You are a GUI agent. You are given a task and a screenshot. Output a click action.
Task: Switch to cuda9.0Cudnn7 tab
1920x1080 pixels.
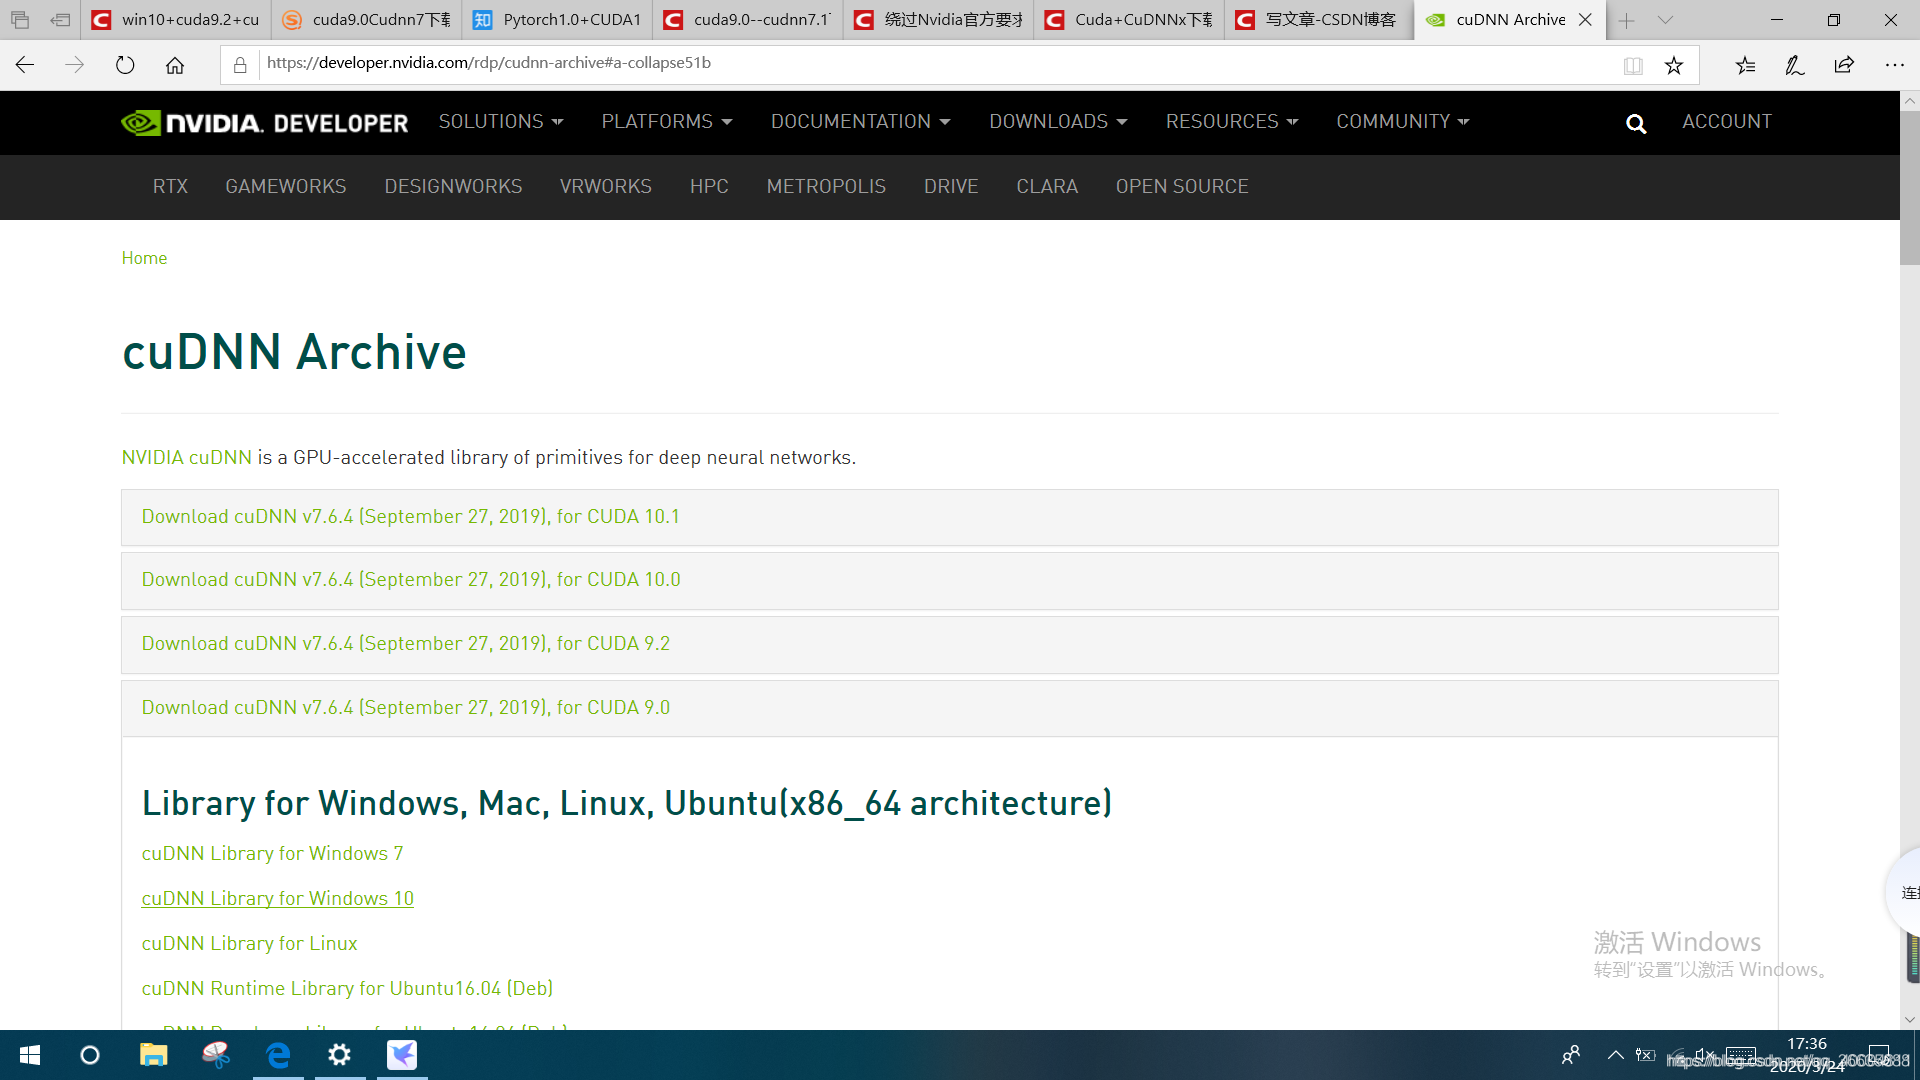366,20
